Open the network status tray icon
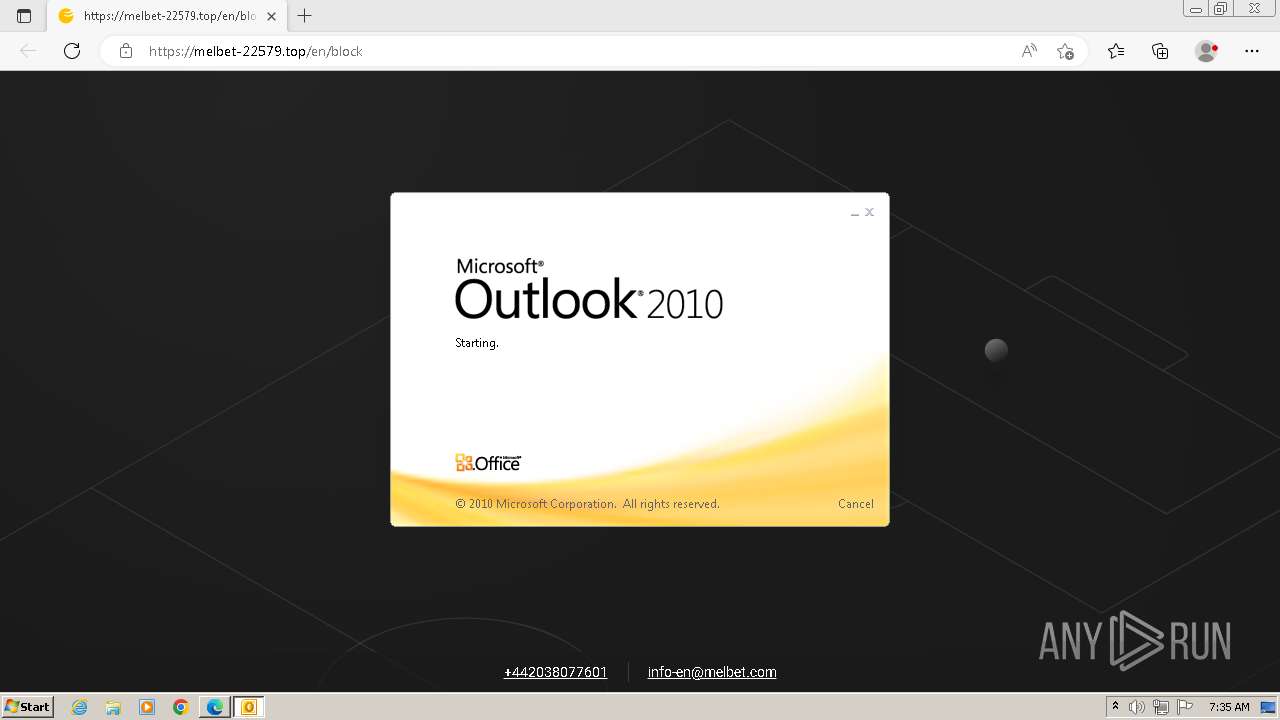 click(x=1161, y=707)
